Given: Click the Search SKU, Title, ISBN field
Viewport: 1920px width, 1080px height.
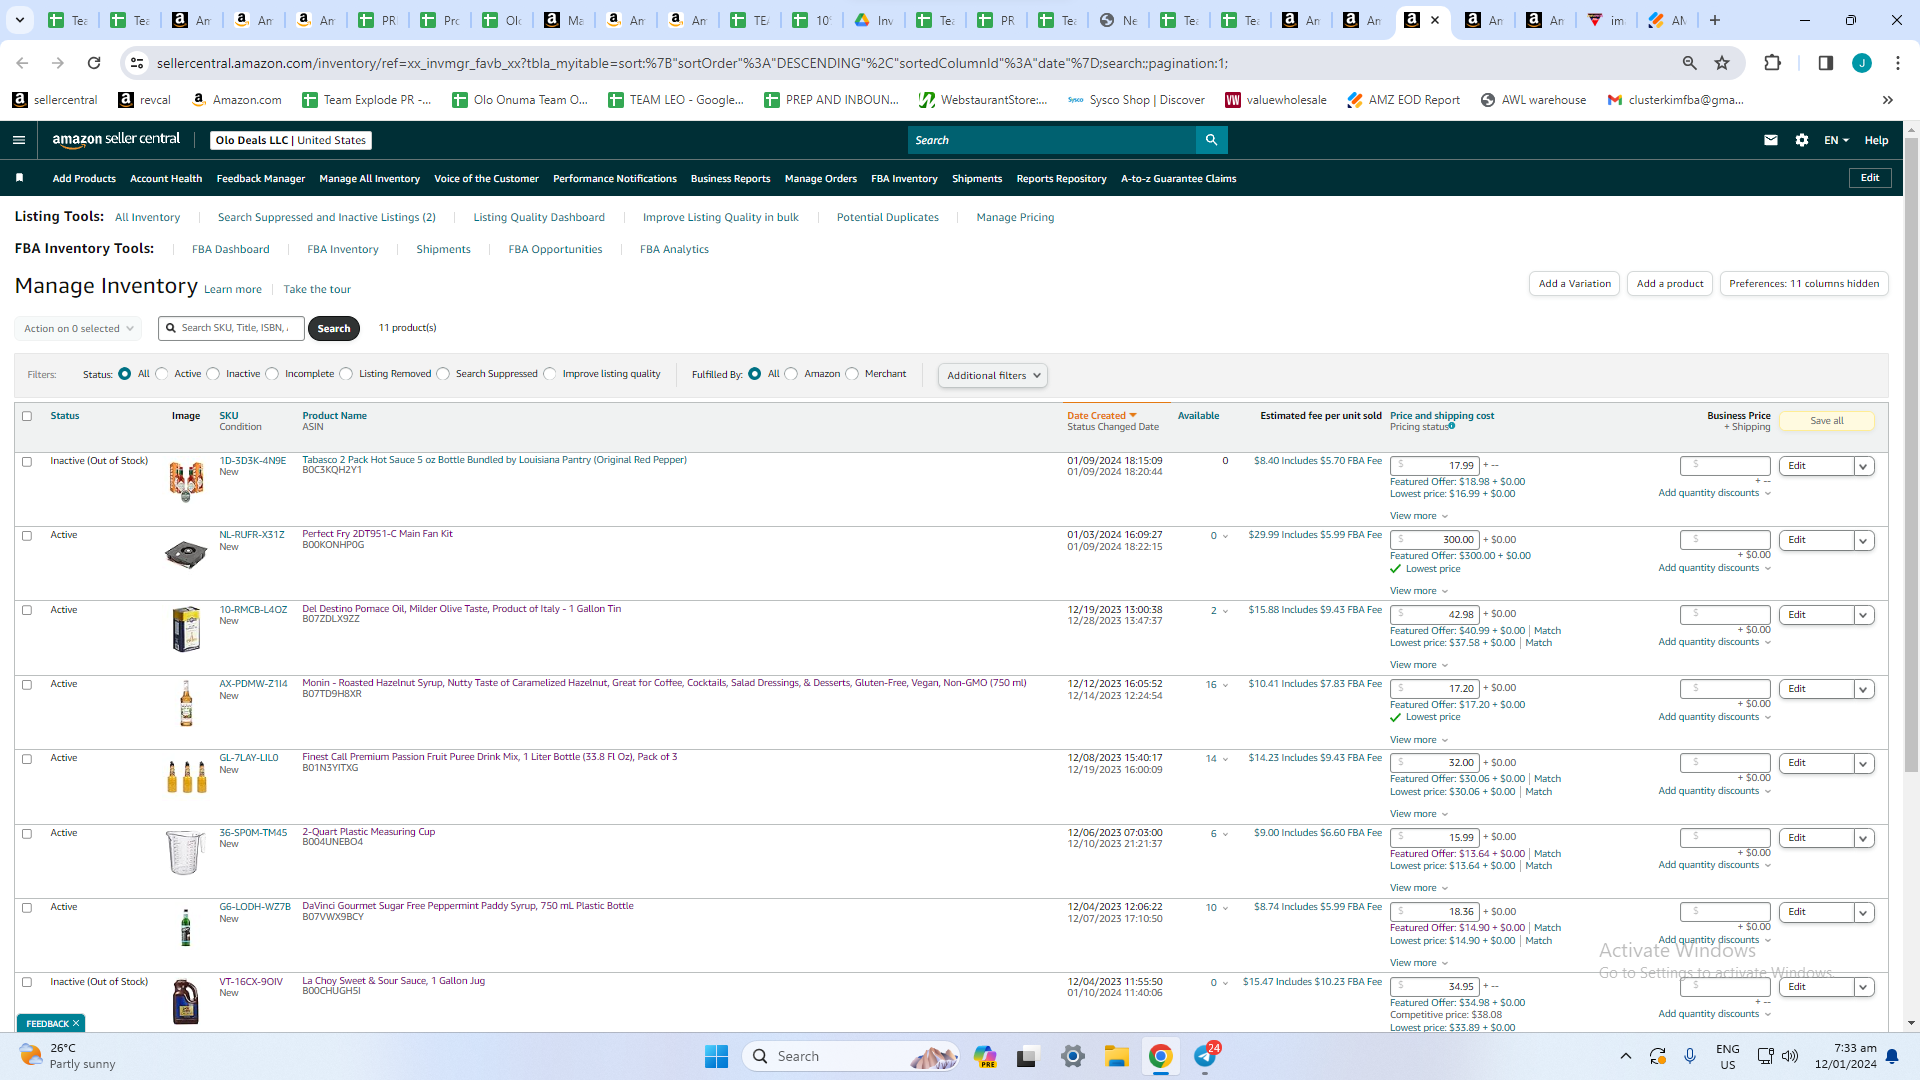Looking at the screenshot, I should pyautogui.click(x=231, y=328).
